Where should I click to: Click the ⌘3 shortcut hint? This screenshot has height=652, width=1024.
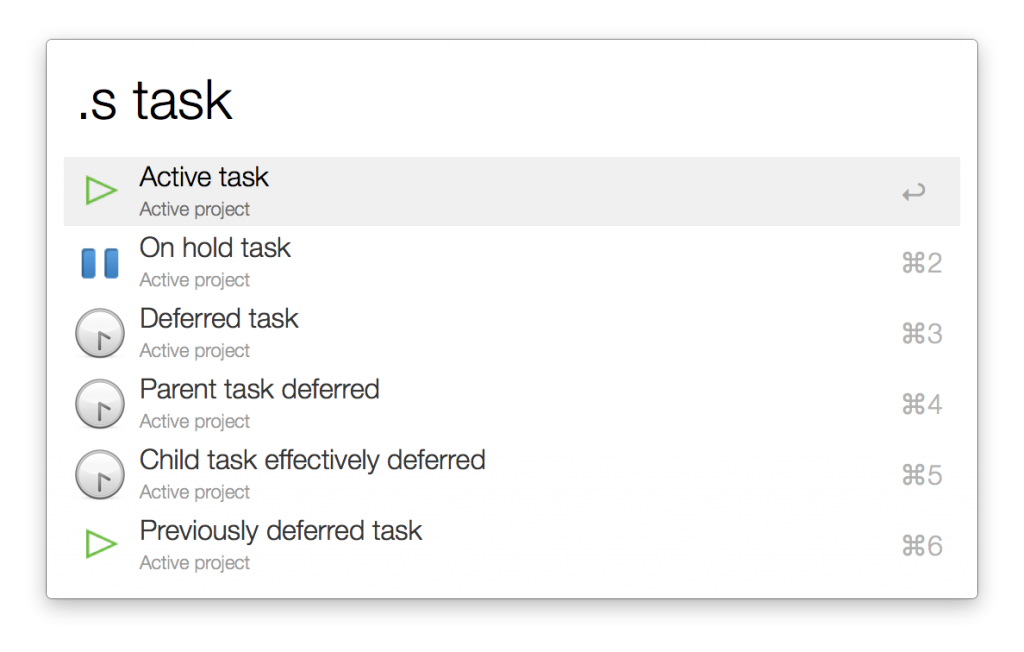coord(922,334)
